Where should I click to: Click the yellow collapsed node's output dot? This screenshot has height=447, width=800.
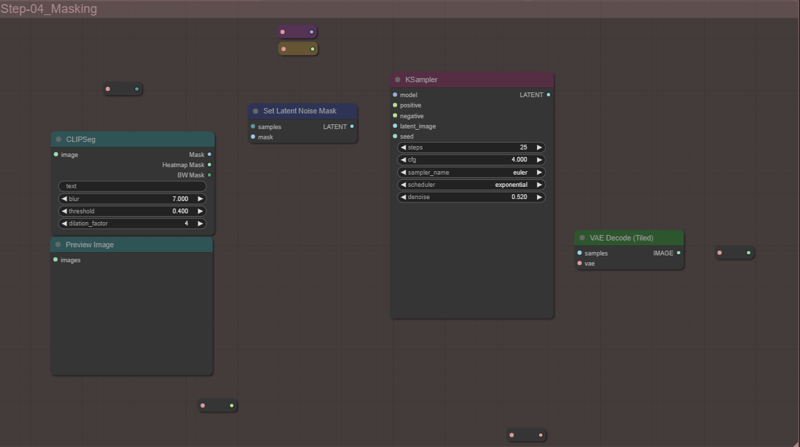312,49
